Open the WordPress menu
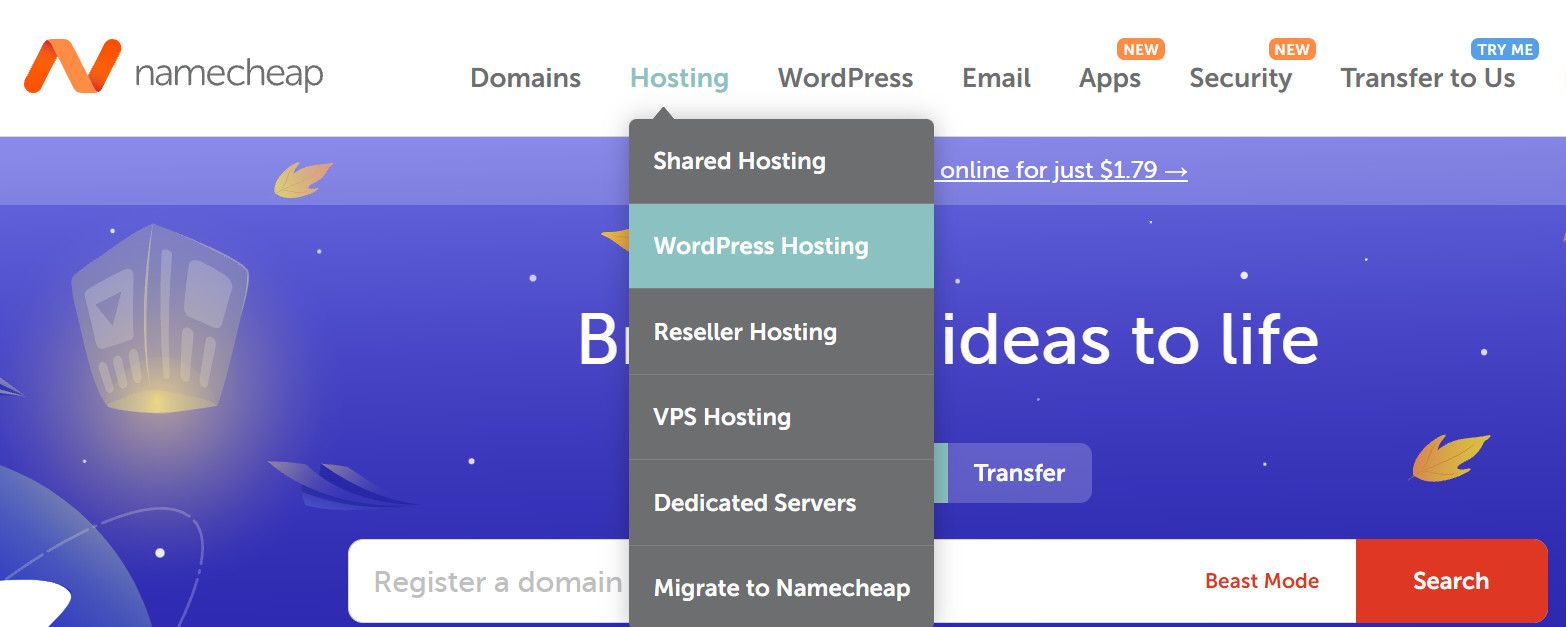 (845, 77)
